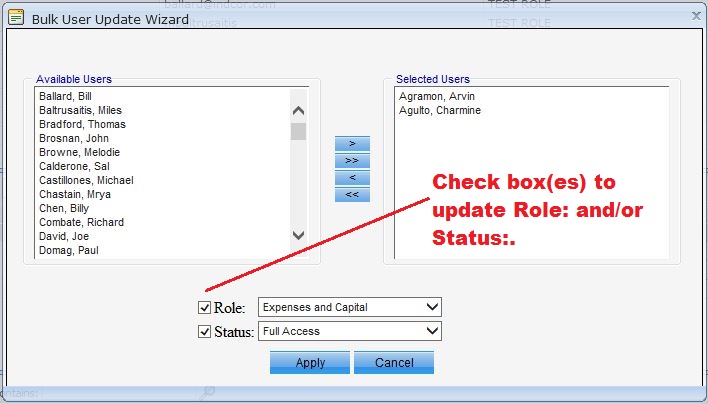This screenshot has width=708, height=404.
Task: Click the Available Users scrollbar thumb
Action: [x=298, y=132]
